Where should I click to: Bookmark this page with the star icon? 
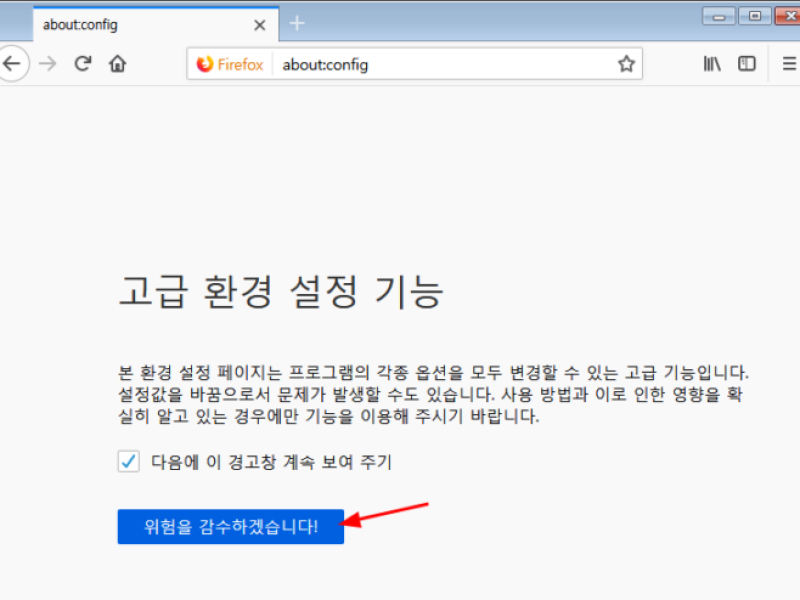(x=626, y=64)
